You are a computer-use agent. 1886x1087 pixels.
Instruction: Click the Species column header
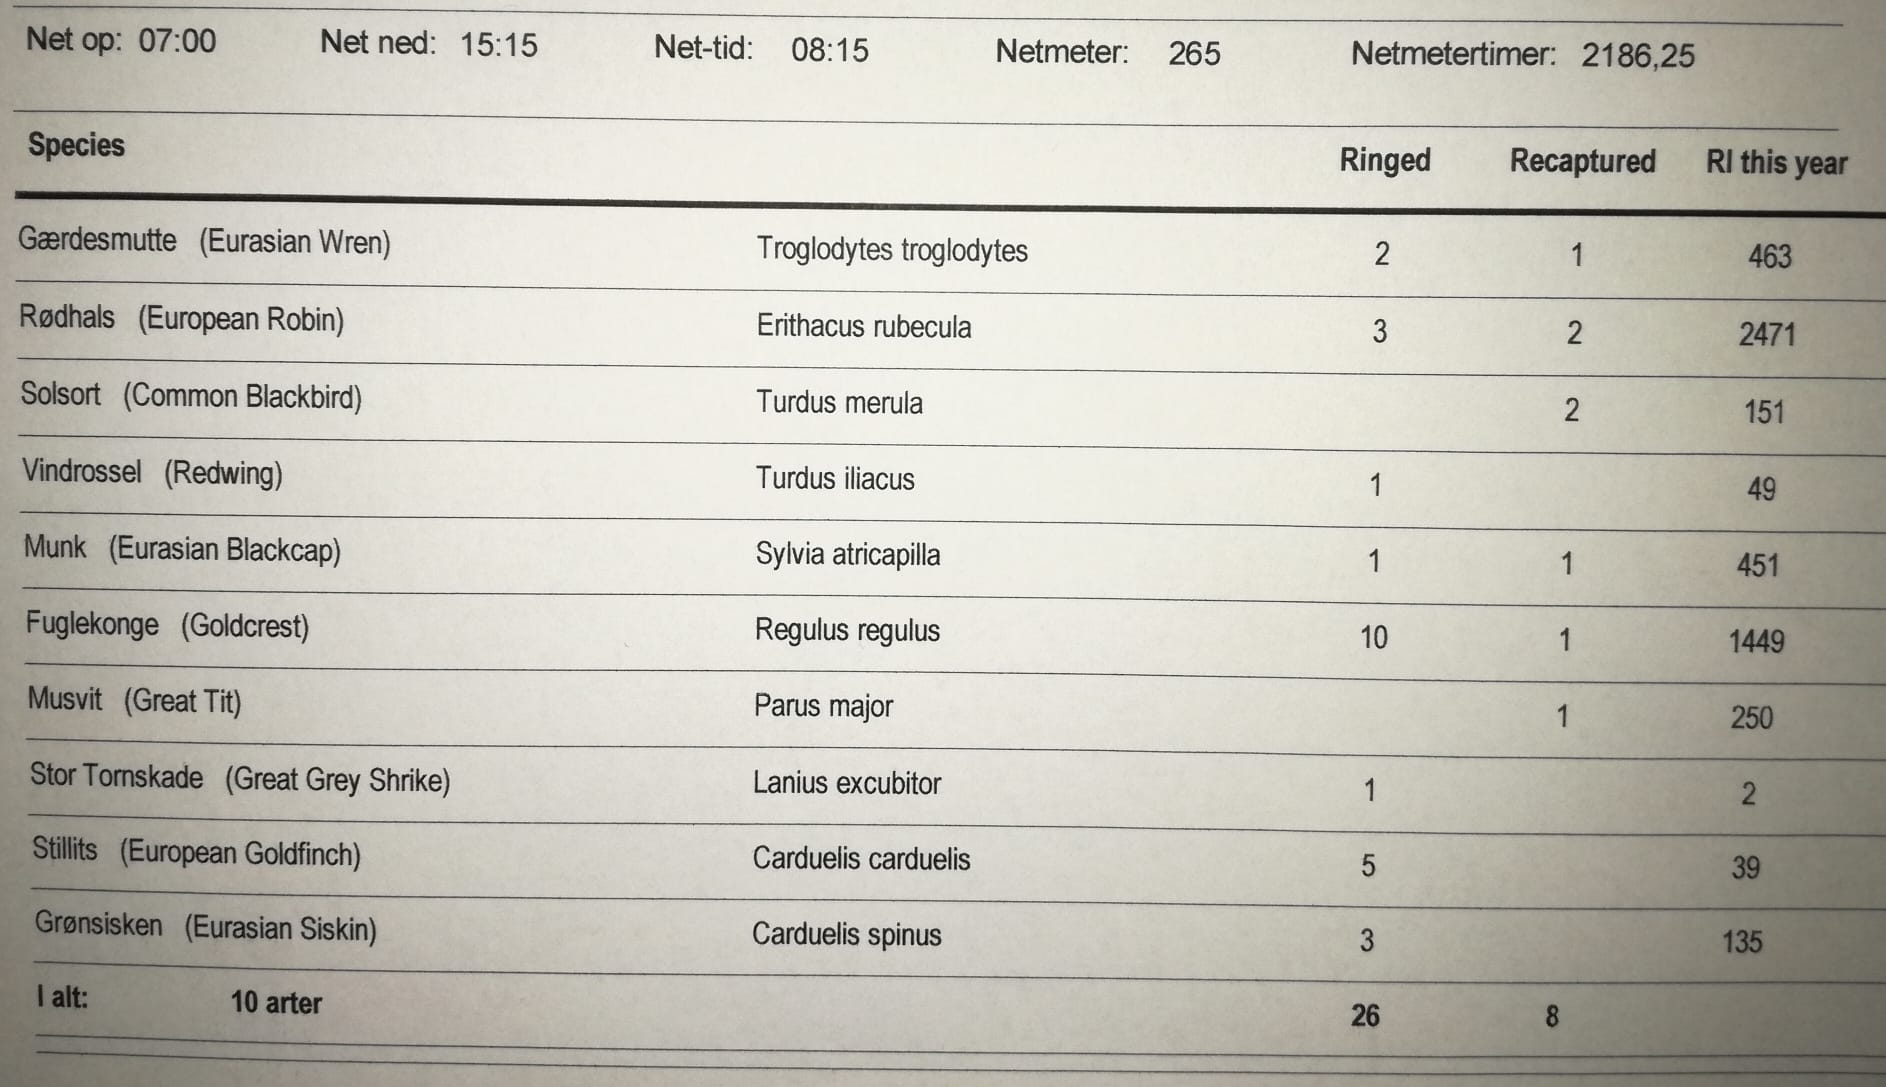point(76,146)
